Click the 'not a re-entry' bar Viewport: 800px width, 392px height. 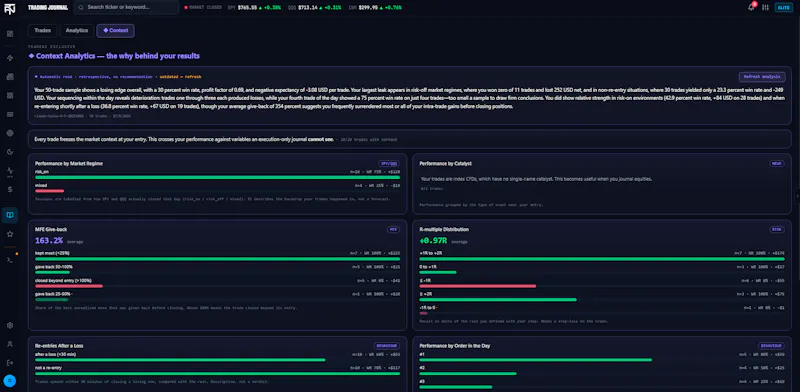(x=217, y=374)
